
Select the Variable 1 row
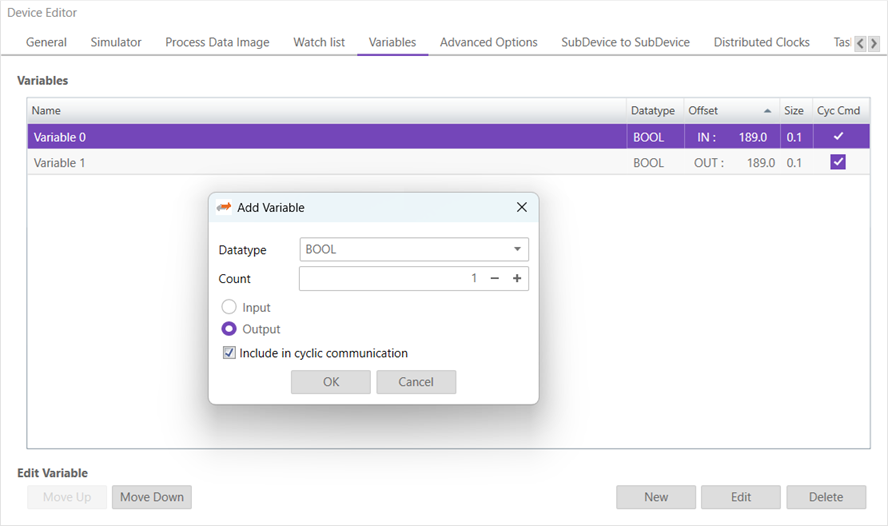[300, 162]
